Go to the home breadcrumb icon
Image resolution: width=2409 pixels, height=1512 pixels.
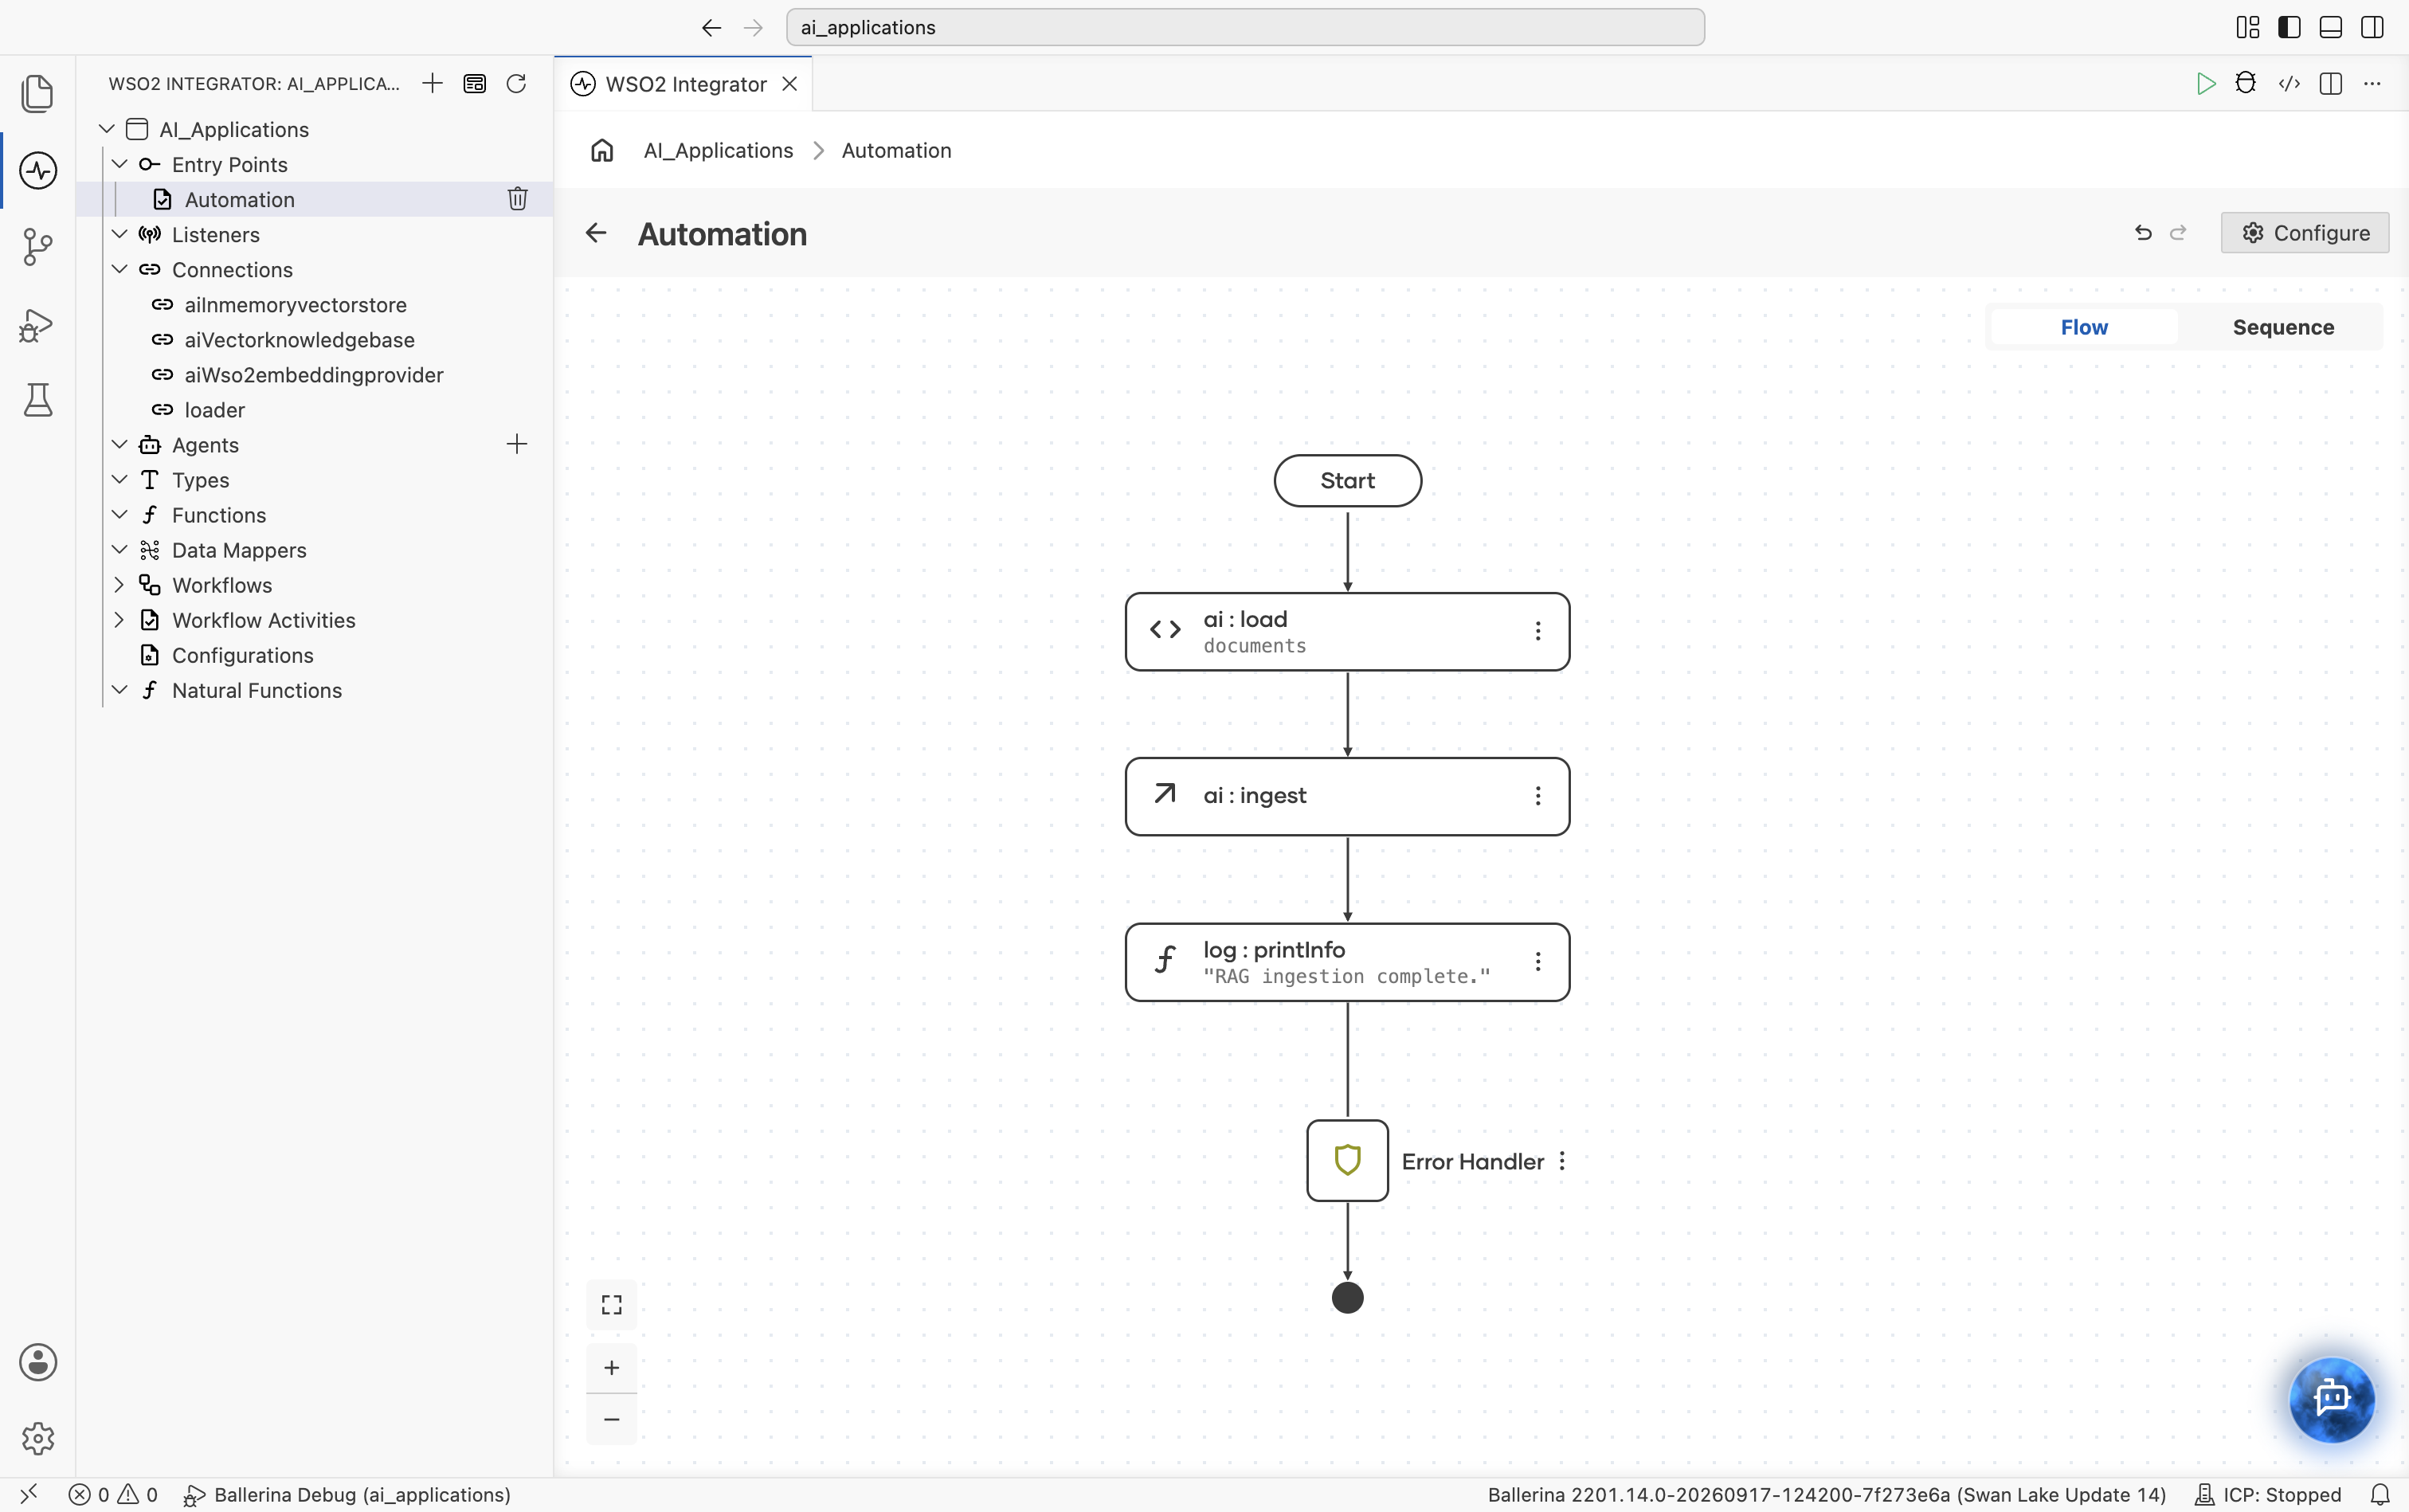602,150
